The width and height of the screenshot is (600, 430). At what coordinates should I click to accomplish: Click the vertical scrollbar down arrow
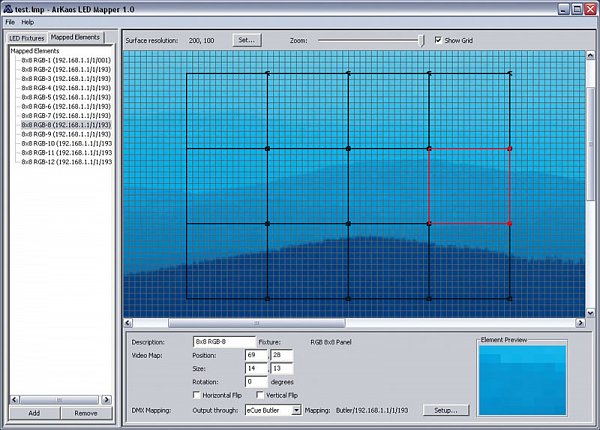click(589, 311)
